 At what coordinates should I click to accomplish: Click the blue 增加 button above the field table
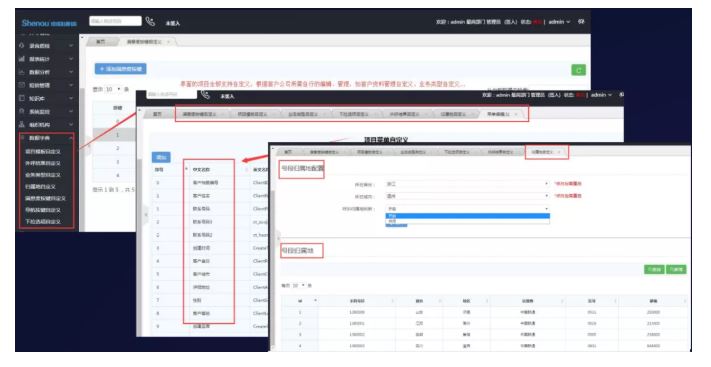tap(161, 157)
